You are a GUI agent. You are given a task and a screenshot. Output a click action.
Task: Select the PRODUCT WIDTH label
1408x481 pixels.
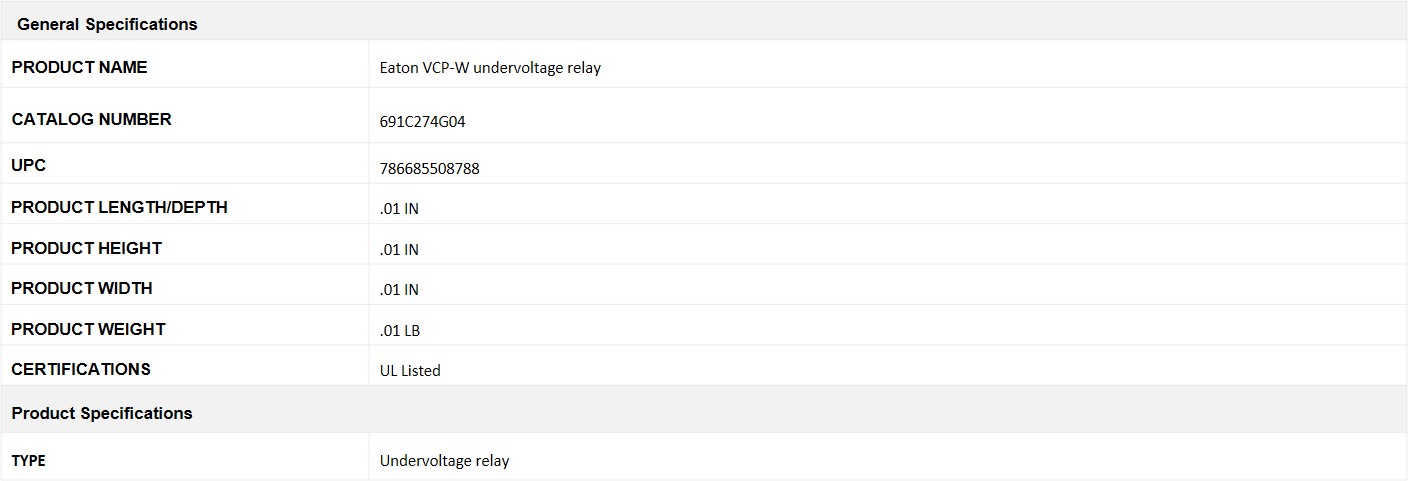[82, 288]
